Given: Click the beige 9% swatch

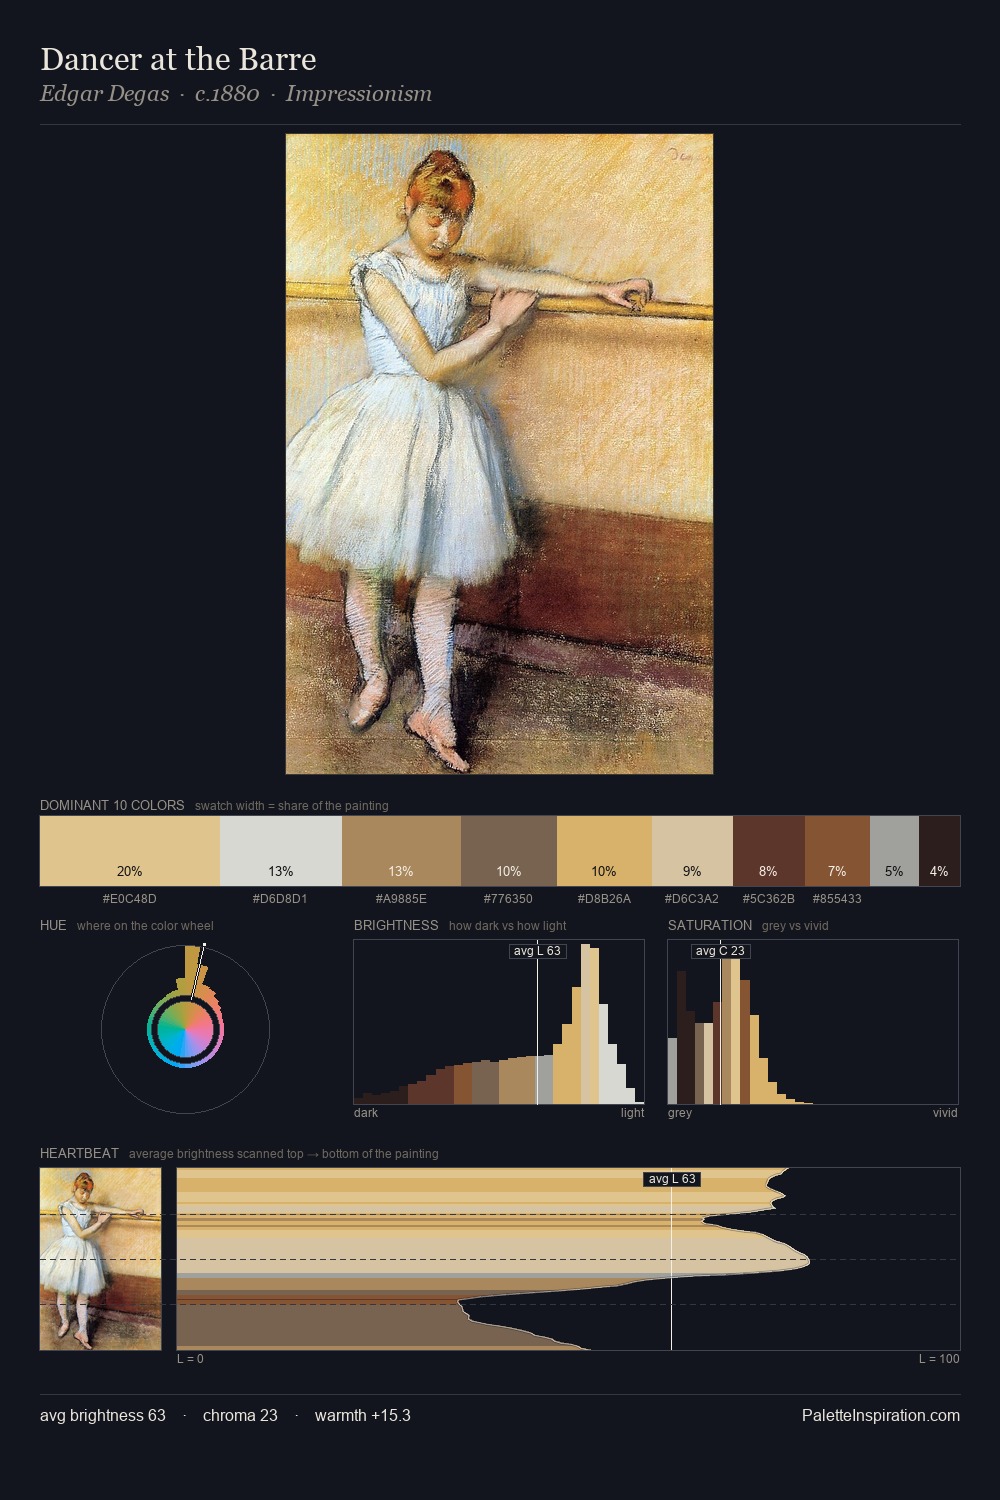Looking at the screenshot, I should (x=692, y=851).
